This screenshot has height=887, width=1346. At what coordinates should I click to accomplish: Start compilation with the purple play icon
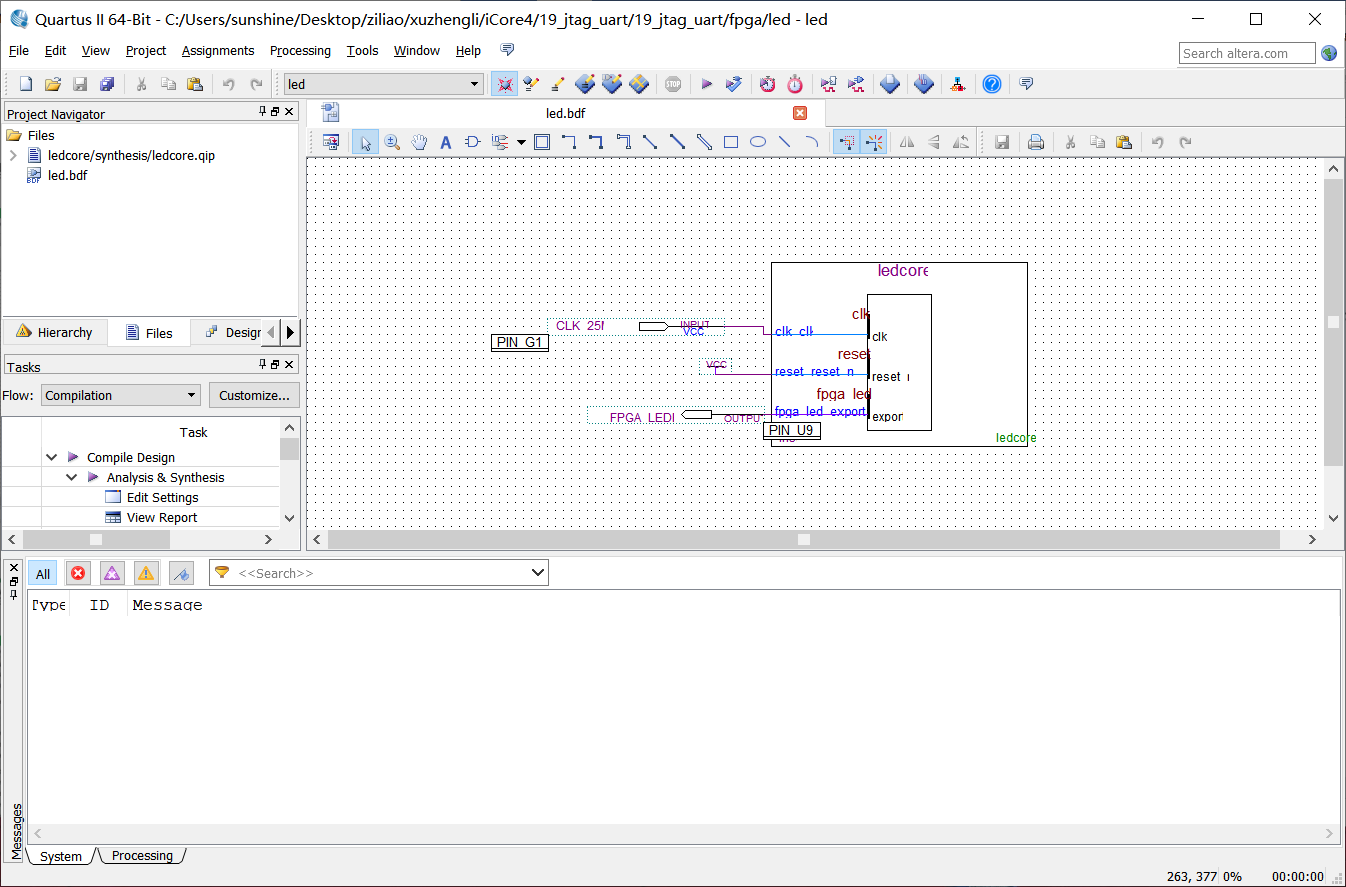click(706, 84)
